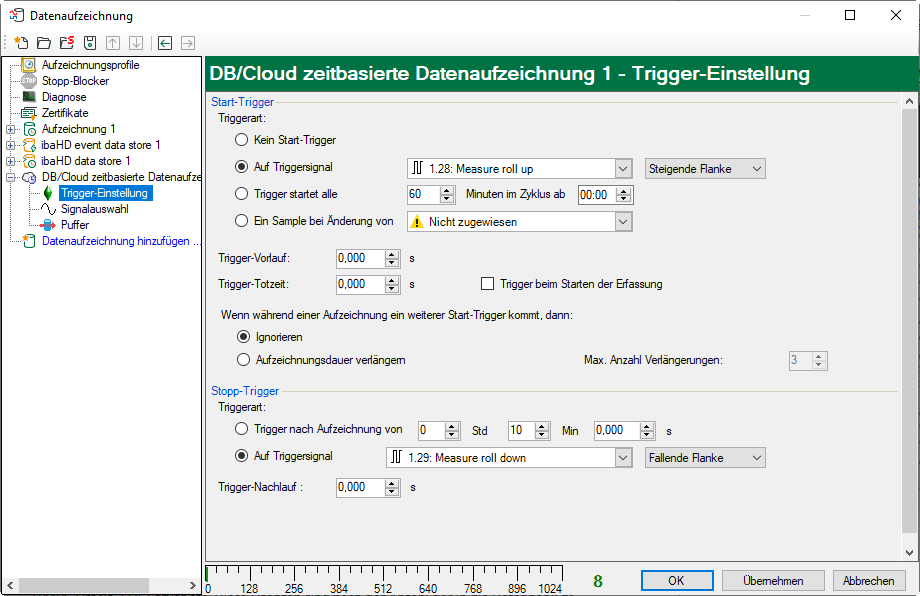Viewport: 920px width, 596px height.
Task: Select Kein Start-Trigger radio button
Action: (241, 140)
